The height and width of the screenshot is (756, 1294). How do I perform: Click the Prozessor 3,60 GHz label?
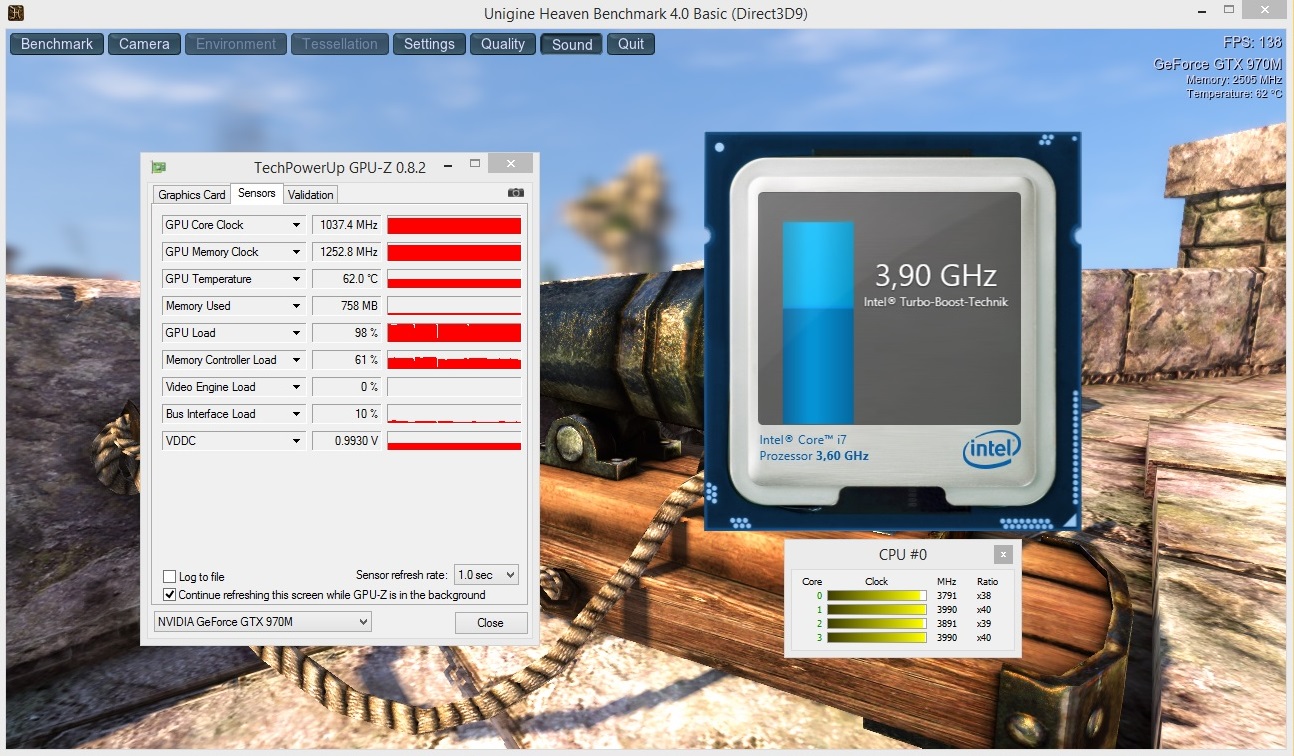[814, 456]
